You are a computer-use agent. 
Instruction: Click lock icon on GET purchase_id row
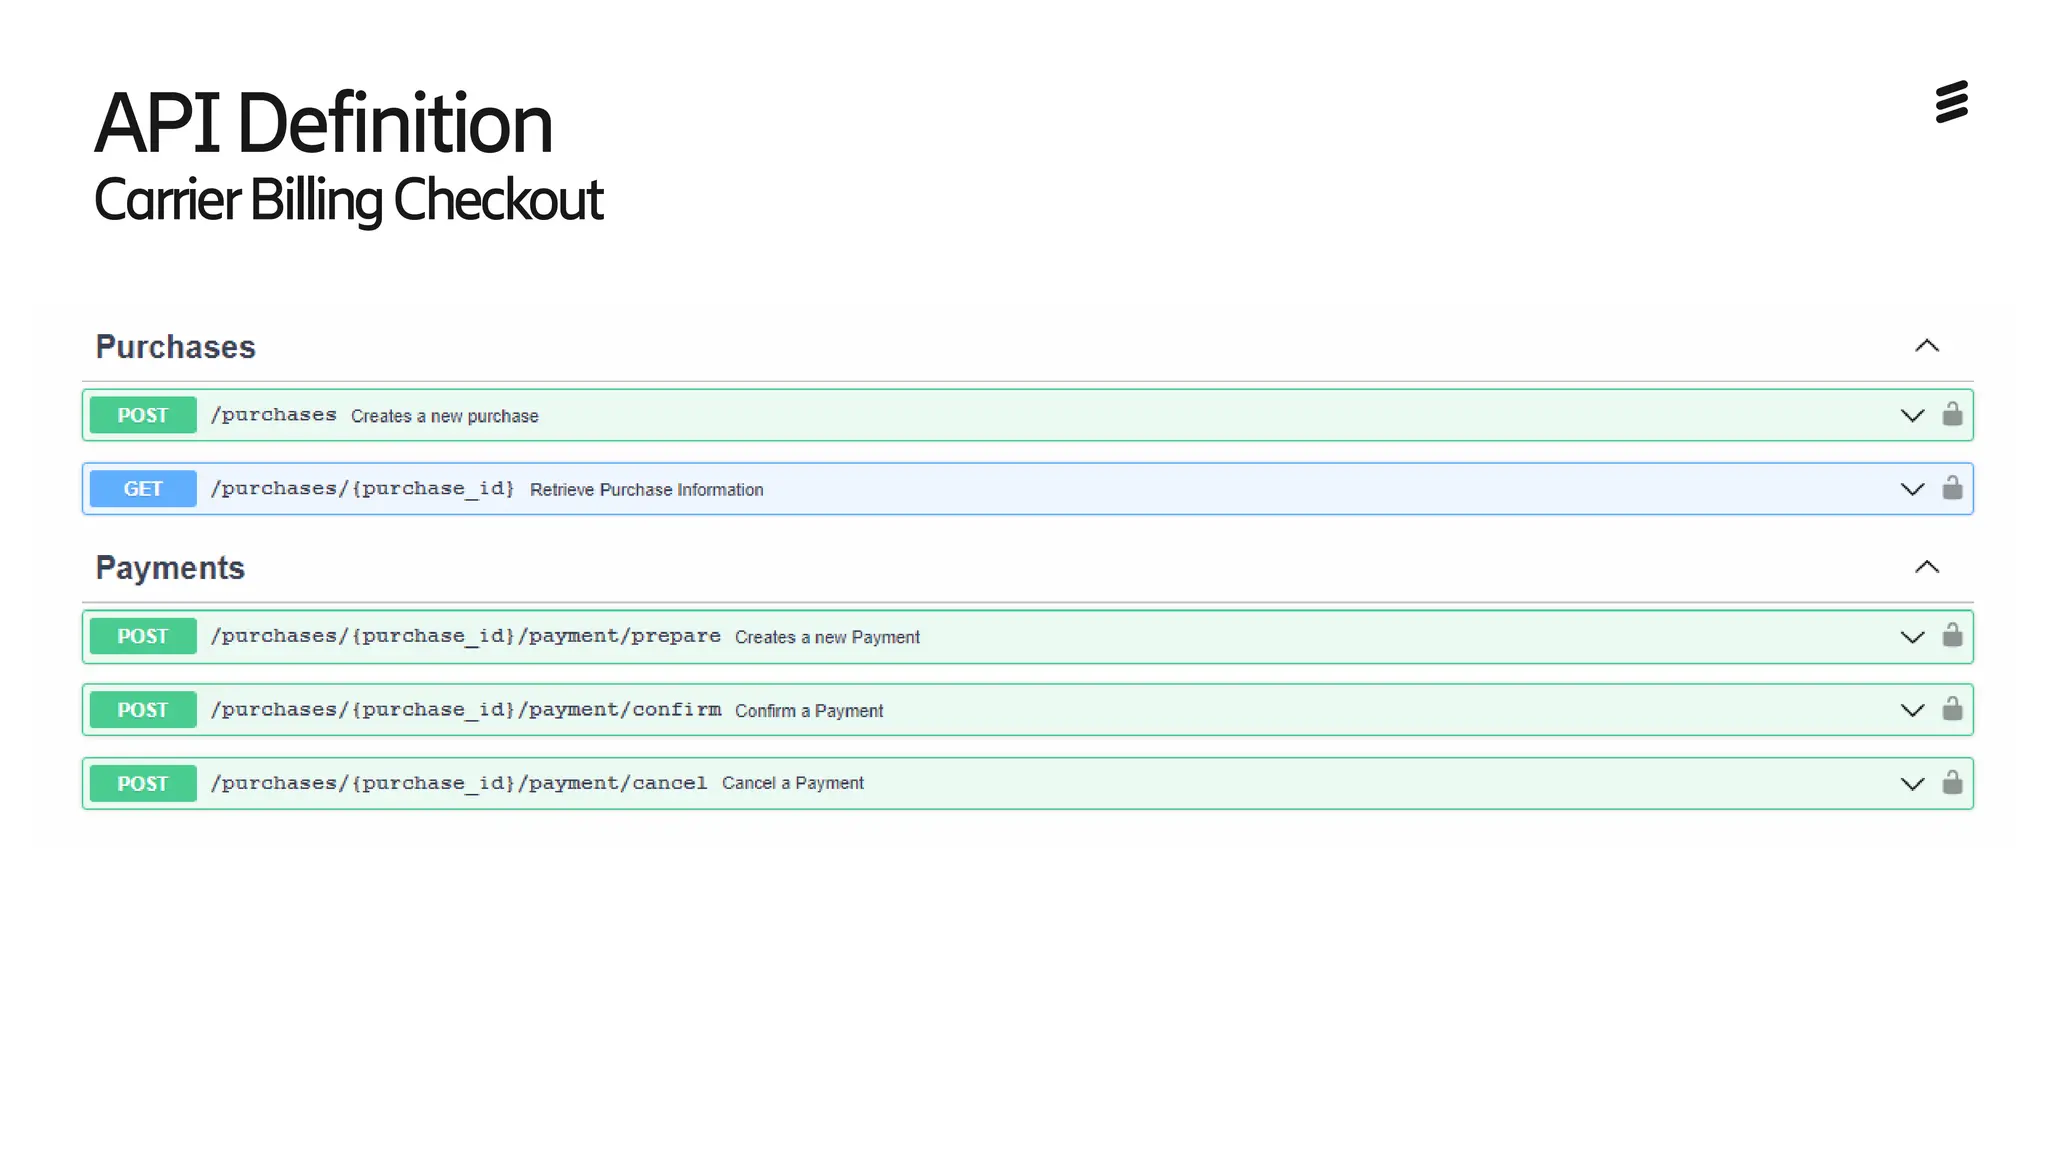pos(1952,488)
